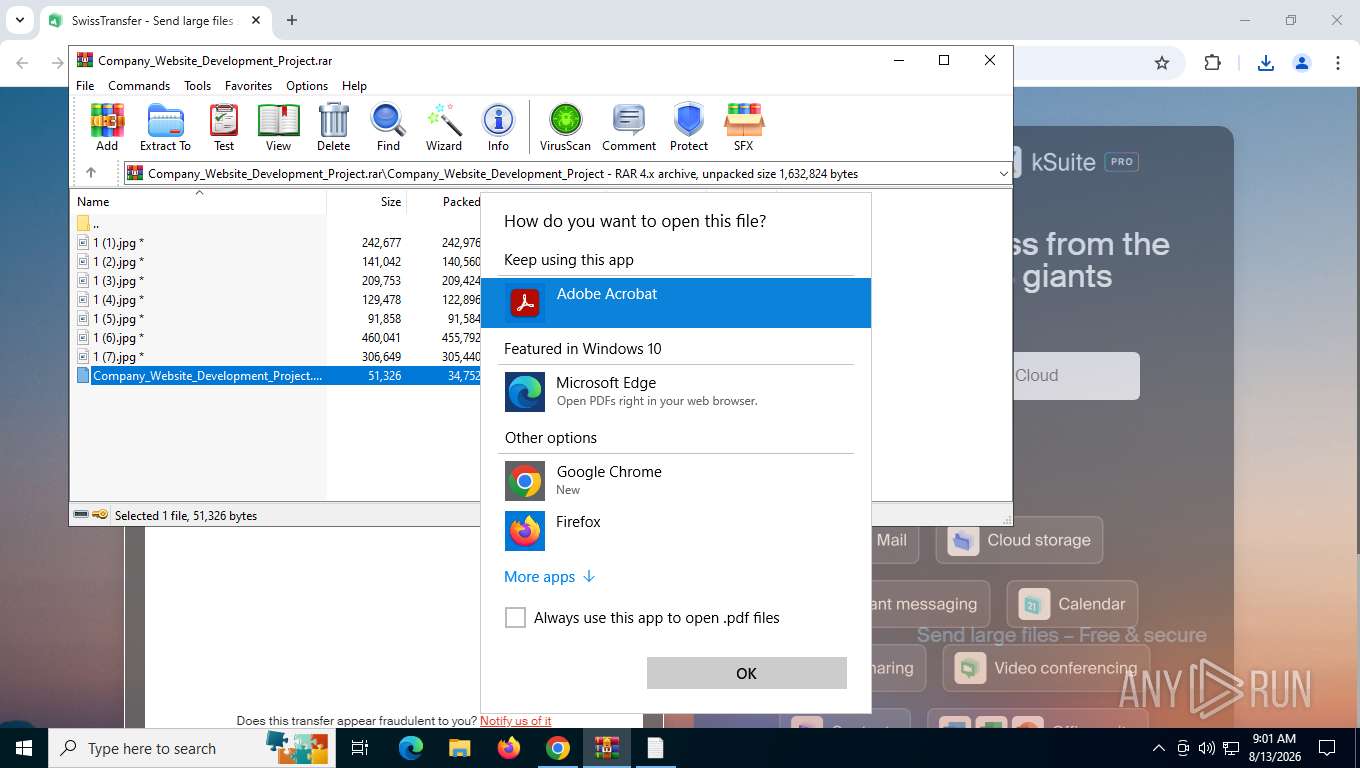
Task: Open File Explorer from the taskbar
Action: [459, 748]
